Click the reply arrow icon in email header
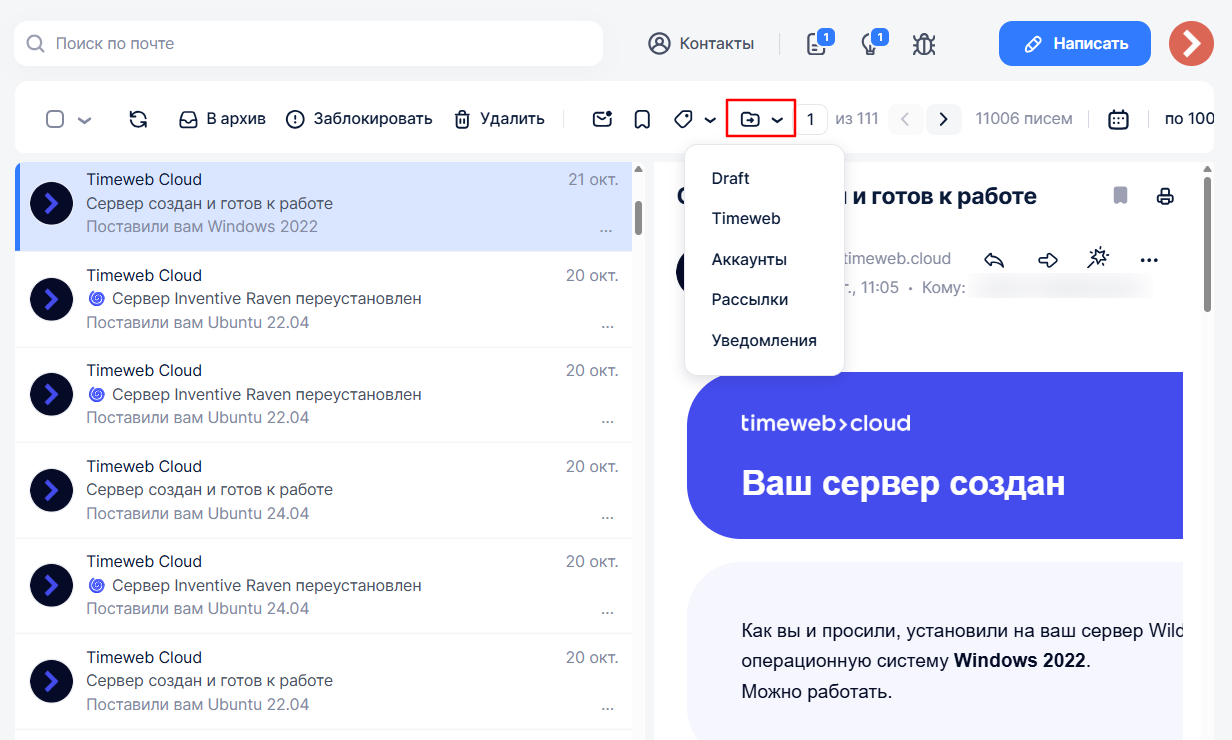The height and width of the screenshot is (740, 1232). pos(993,260)
